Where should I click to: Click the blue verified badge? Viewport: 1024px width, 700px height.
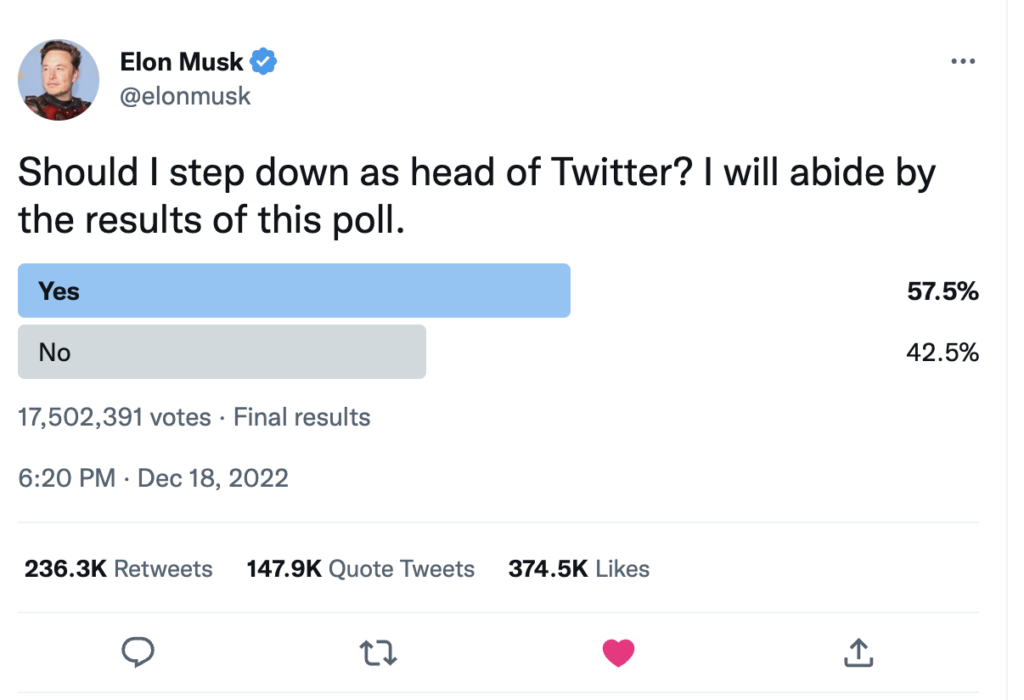(264, 62)
